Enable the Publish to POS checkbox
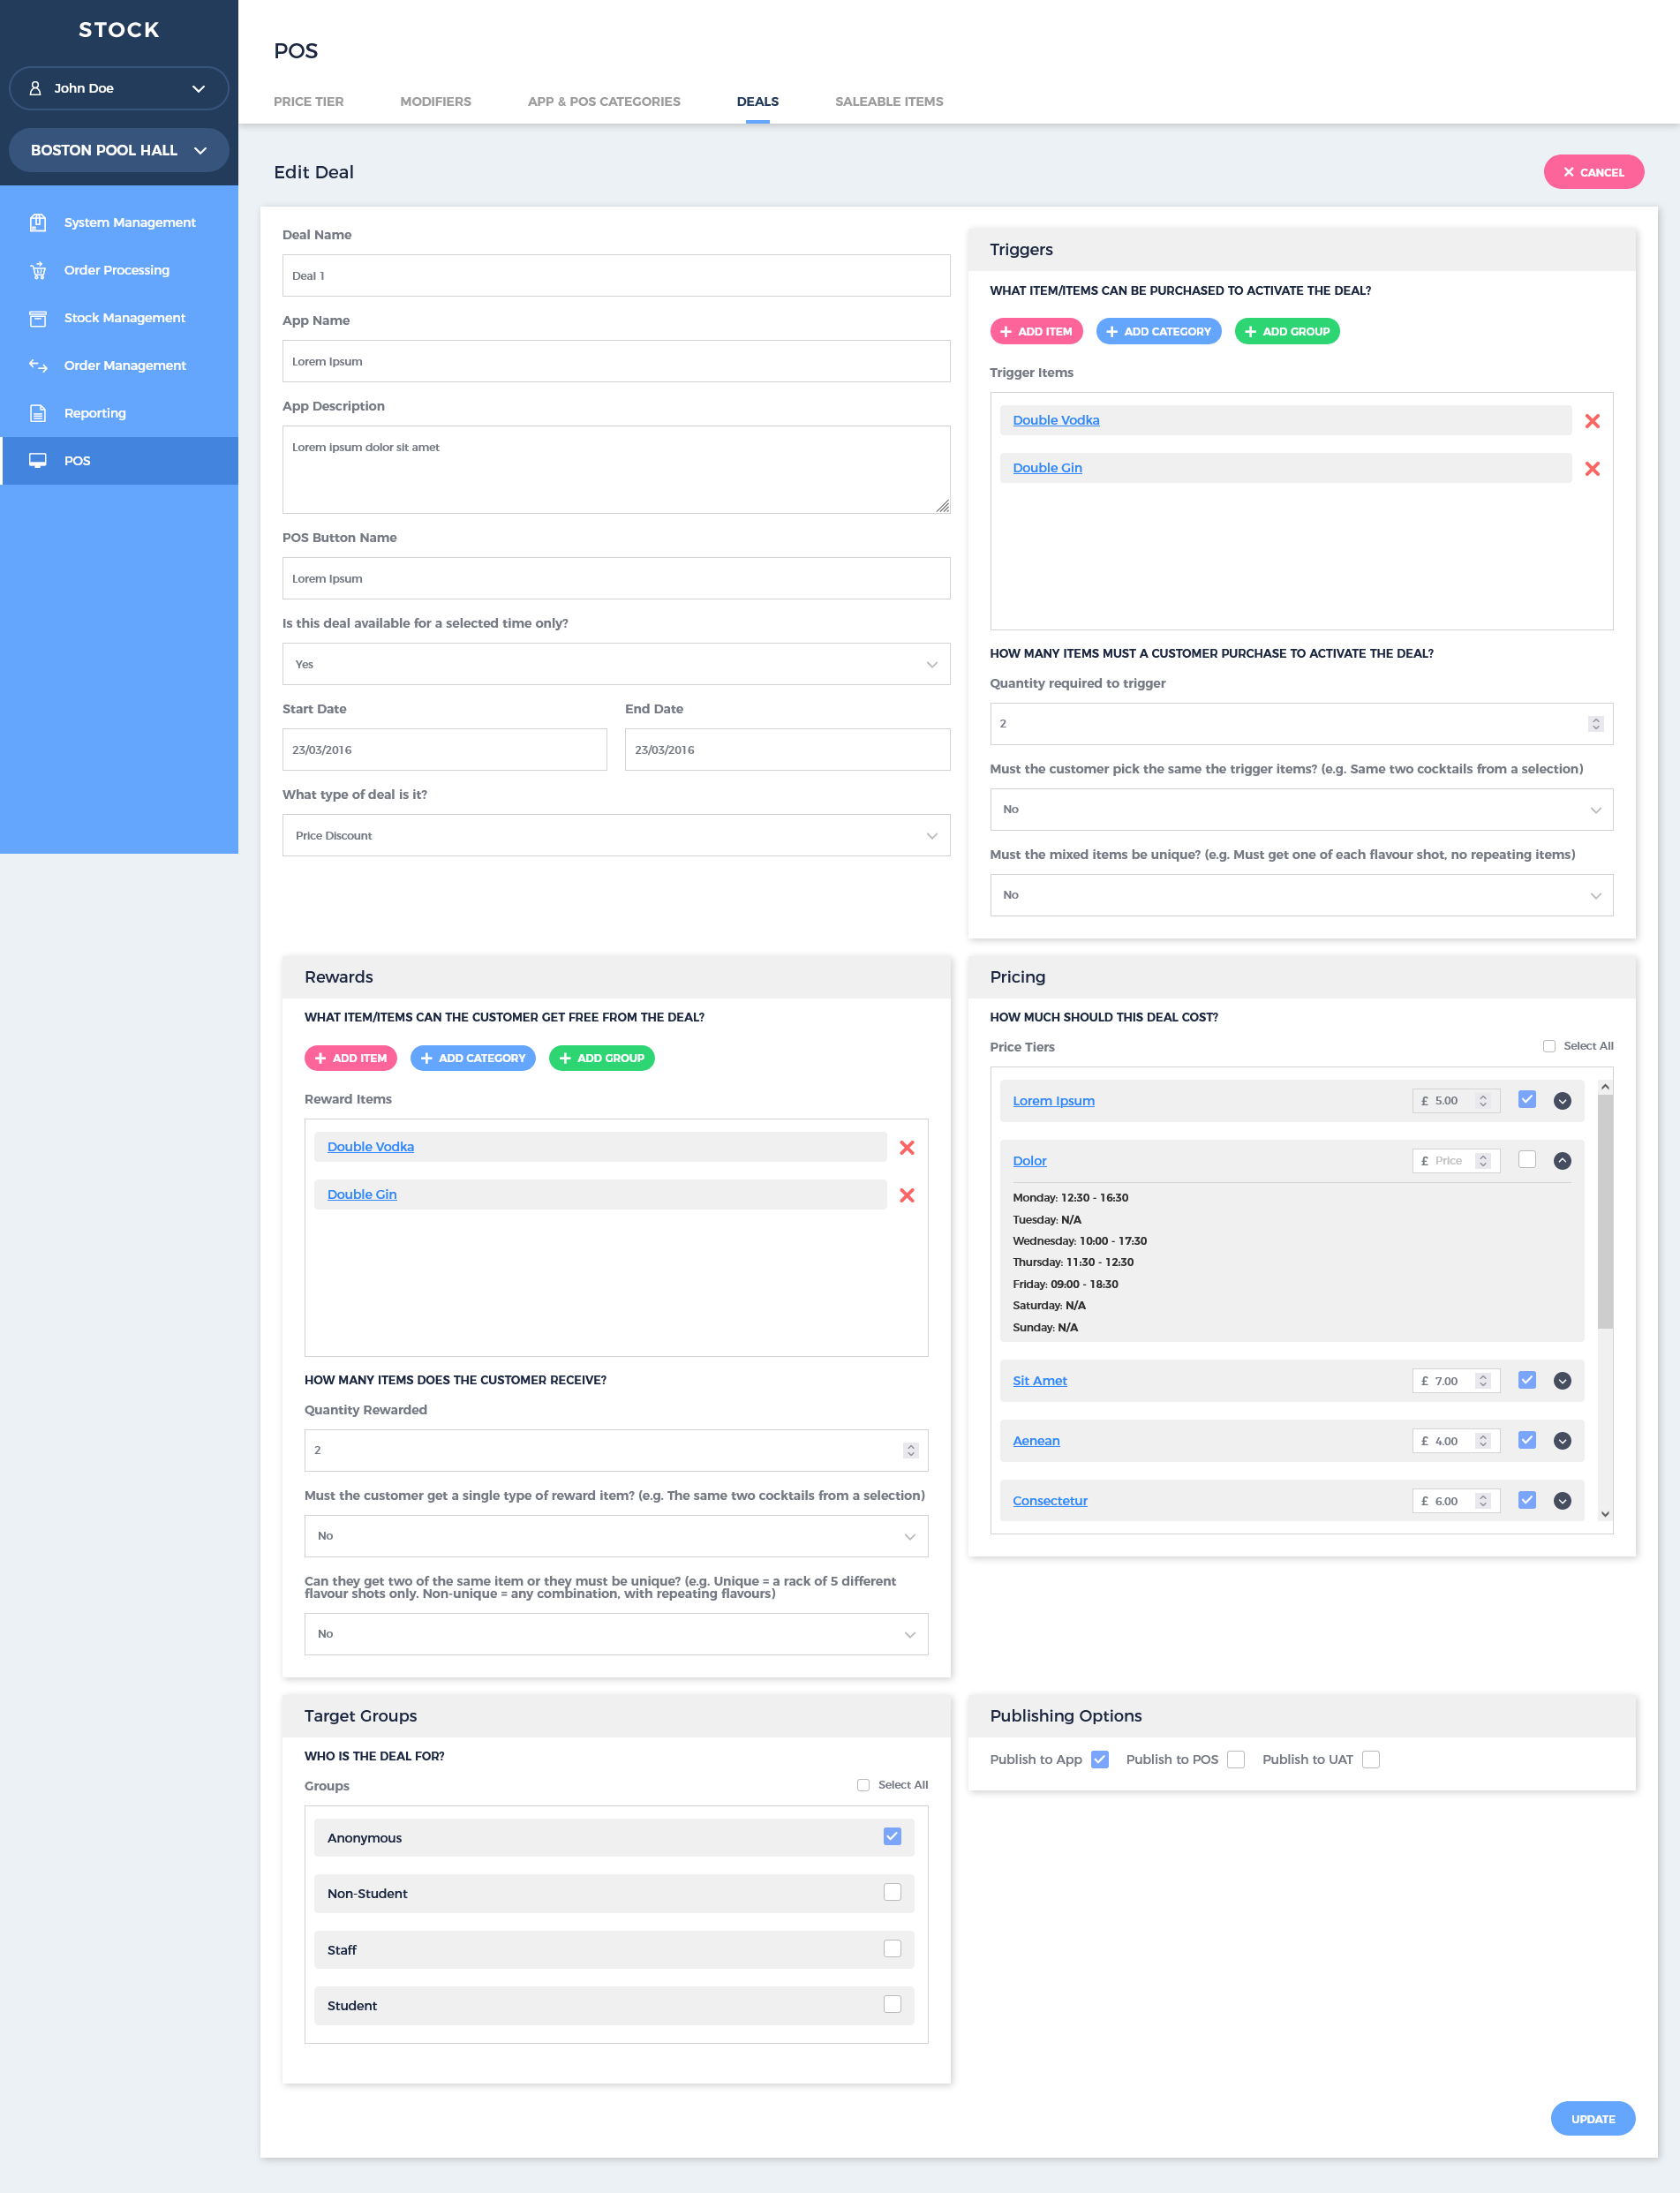 [1236, 1760]
